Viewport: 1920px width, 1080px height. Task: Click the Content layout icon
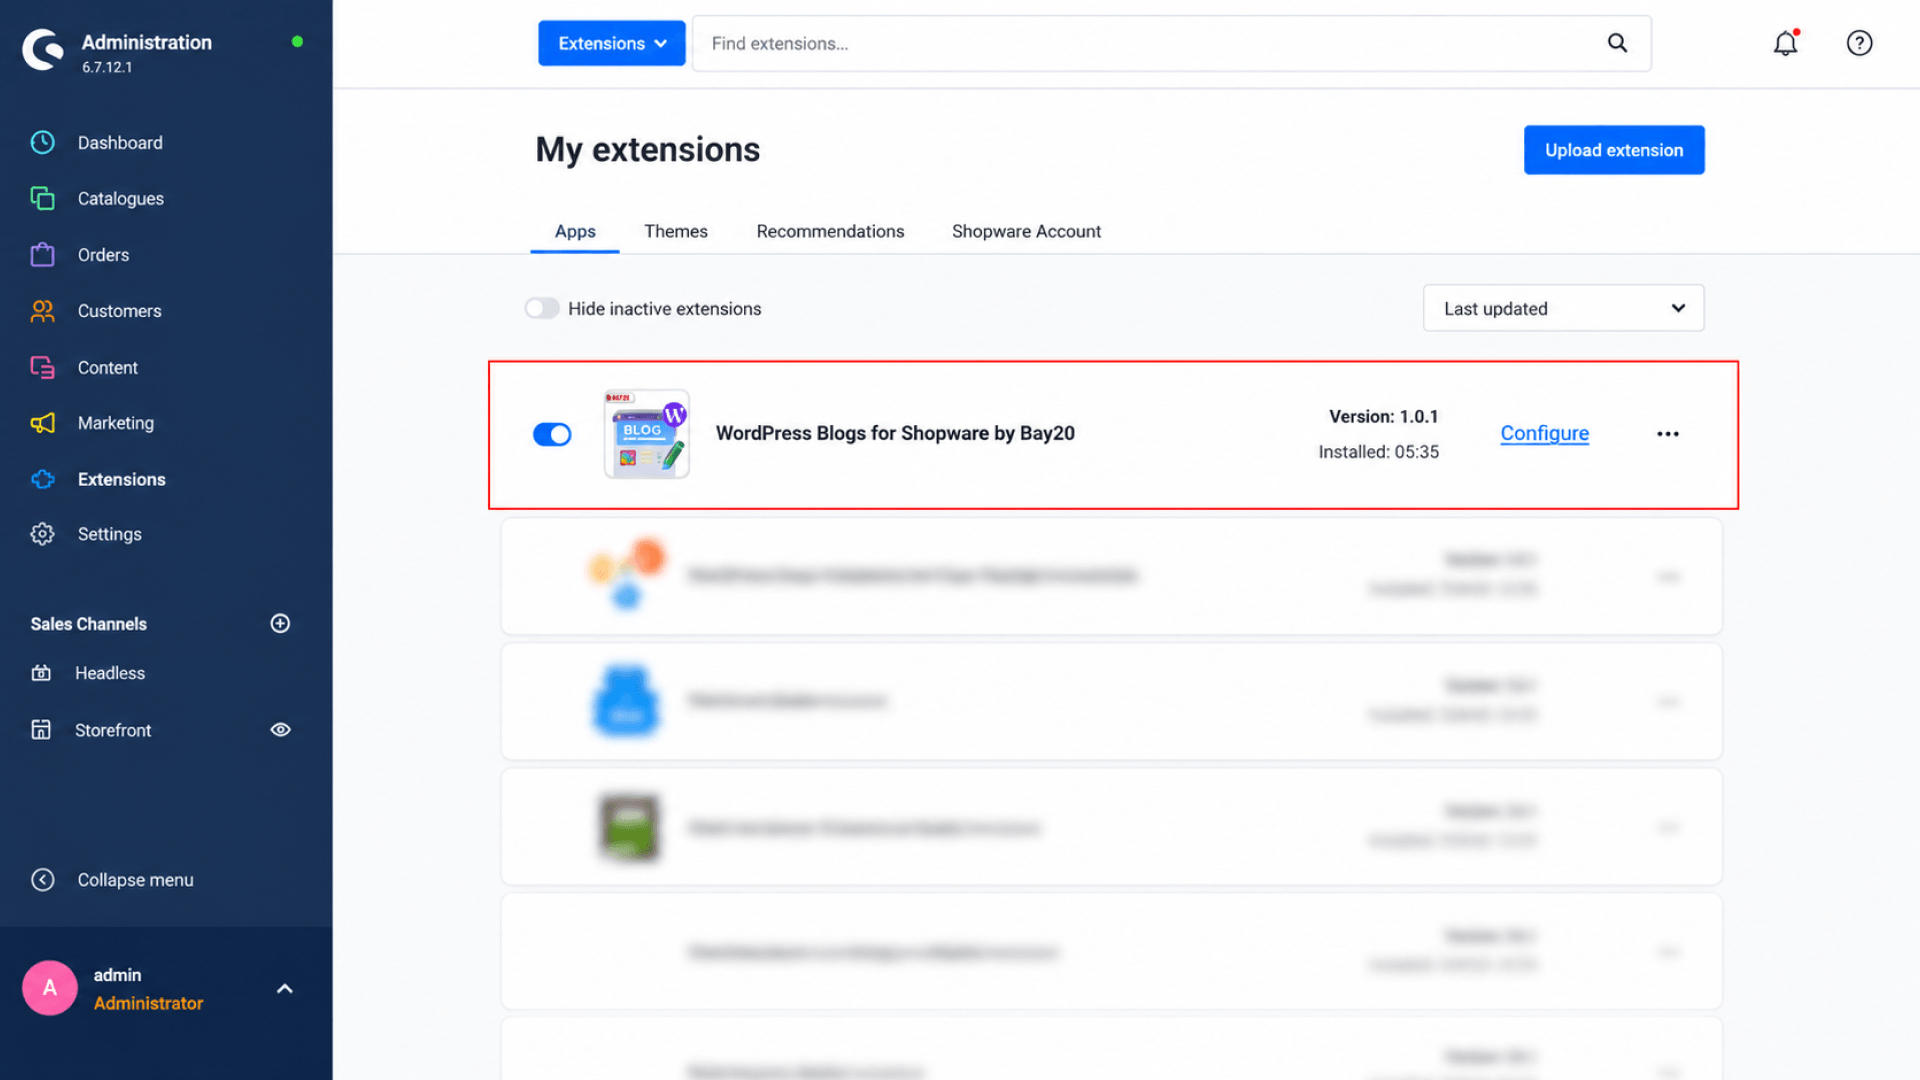pyautogui.click(x=42, y=367)
